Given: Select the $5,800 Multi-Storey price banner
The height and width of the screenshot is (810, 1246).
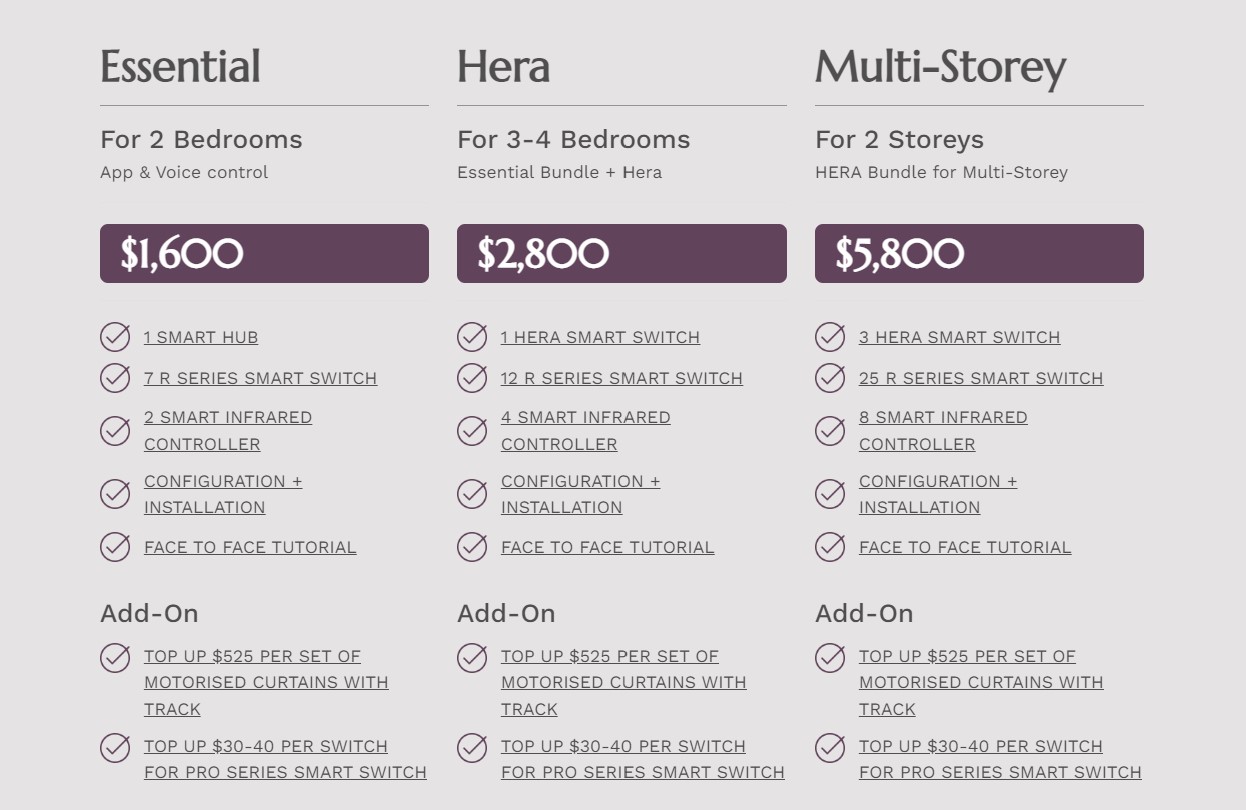Looking at the screenshot, I should pos(979,253).
